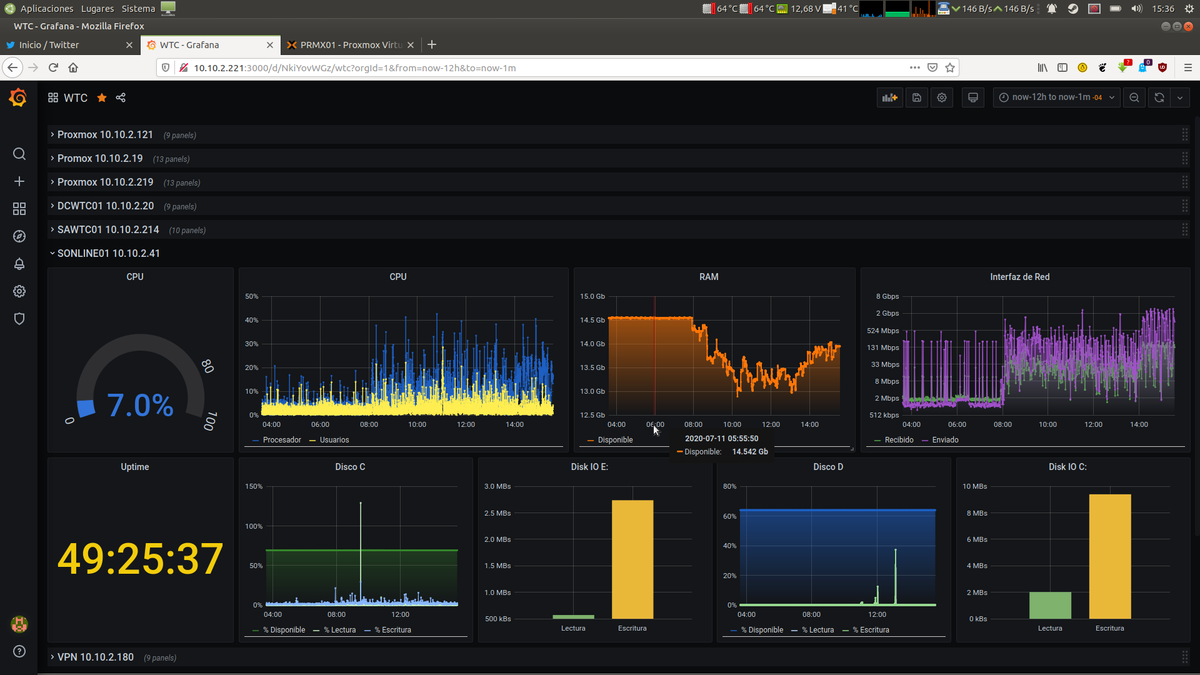Open the Sistema menu
This screenshot has height=675, width=1200.
[139, 8]
